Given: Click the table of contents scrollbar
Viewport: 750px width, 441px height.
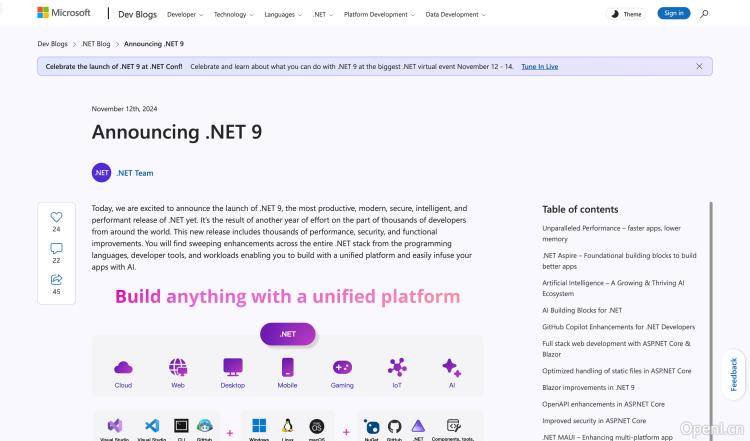Looking at the screenshot, I should click(x=711, y=300).
